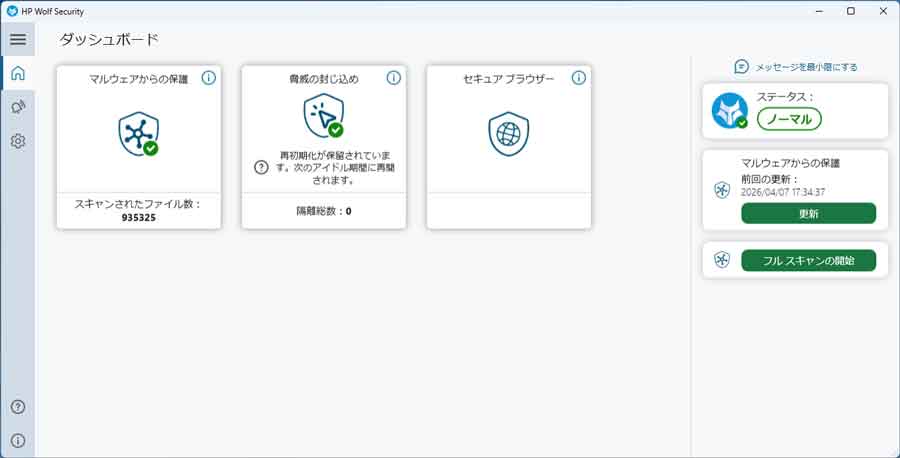Image resolution: width=900 pixels, height=458 pixels.
Task: Click the HP Wolf status avatar icon
Action: click(x=729, y=111)
